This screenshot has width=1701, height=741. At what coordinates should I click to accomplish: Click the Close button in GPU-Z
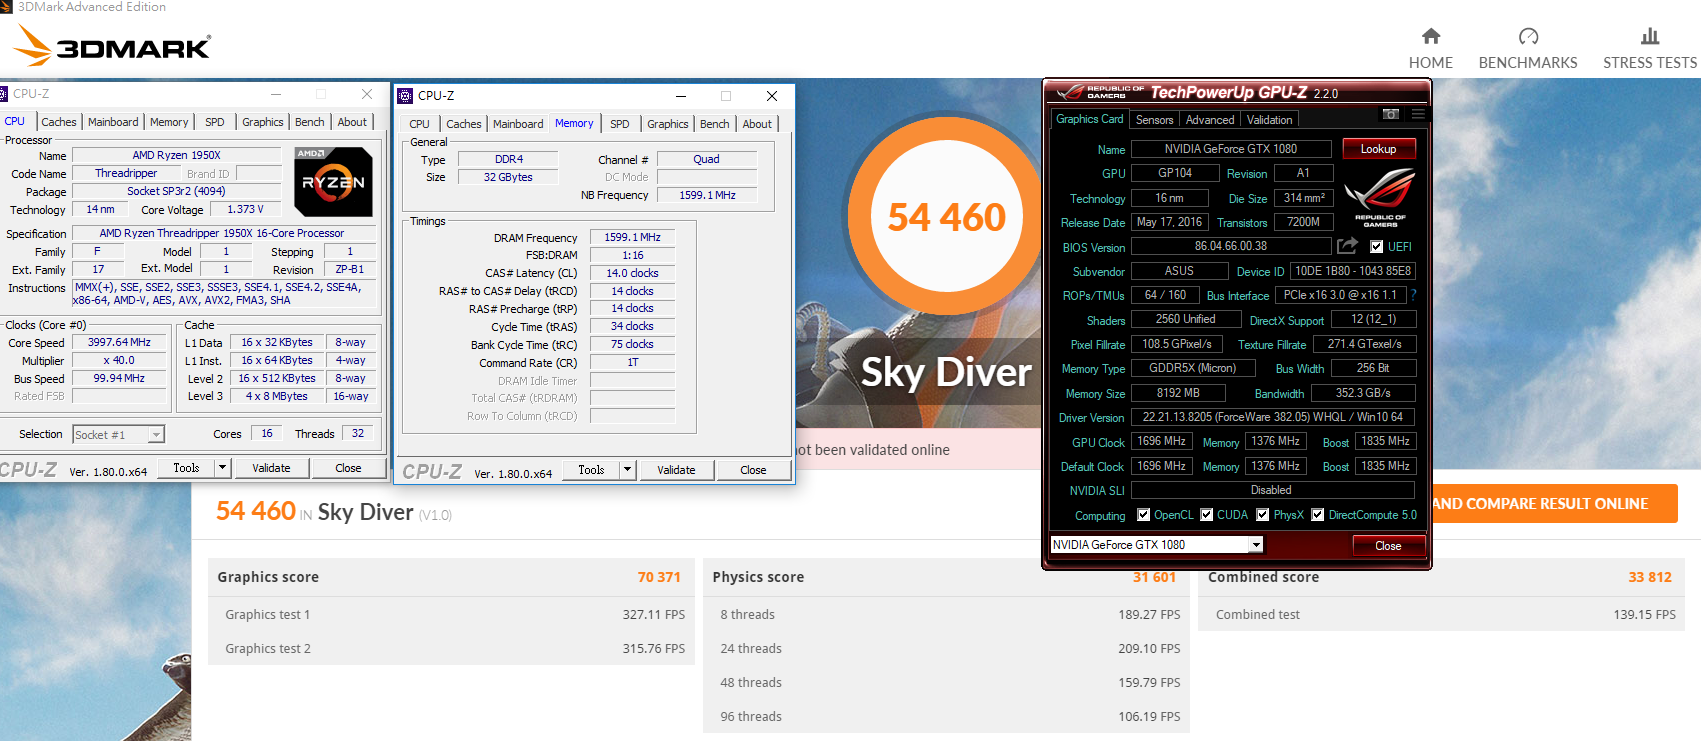point(1388,545)
